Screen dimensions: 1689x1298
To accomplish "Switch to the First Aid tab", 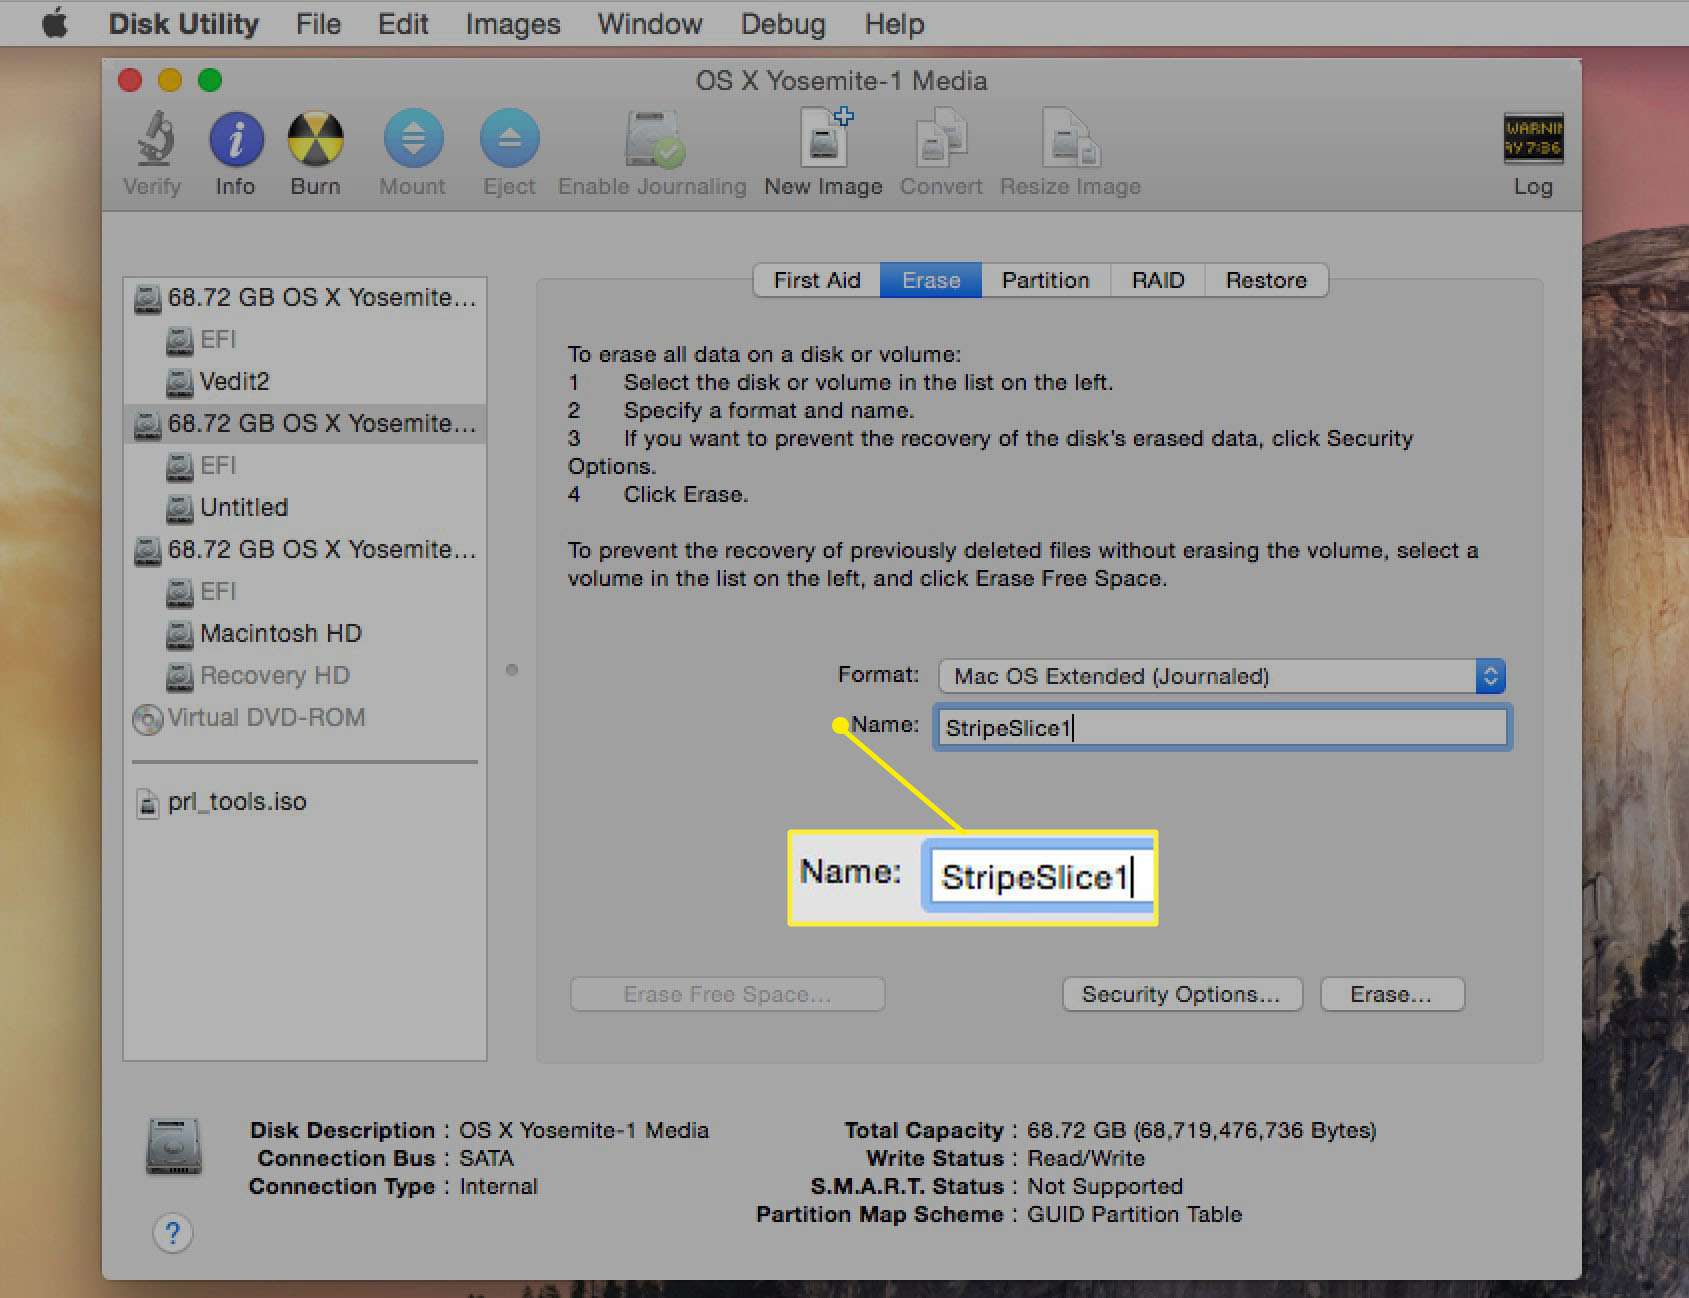I will click(x=817, y=280).
